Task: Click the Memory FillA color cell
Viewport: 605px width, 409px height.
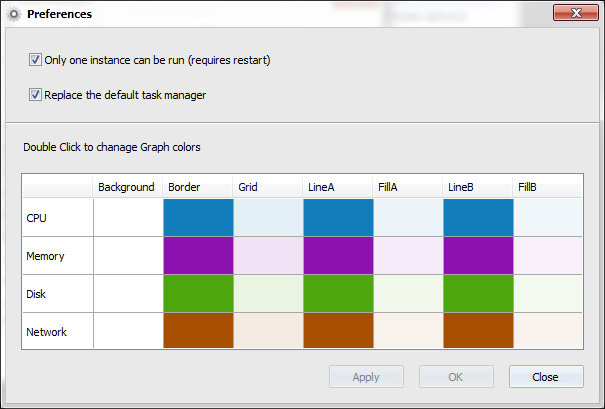Action: coord(408,256)
